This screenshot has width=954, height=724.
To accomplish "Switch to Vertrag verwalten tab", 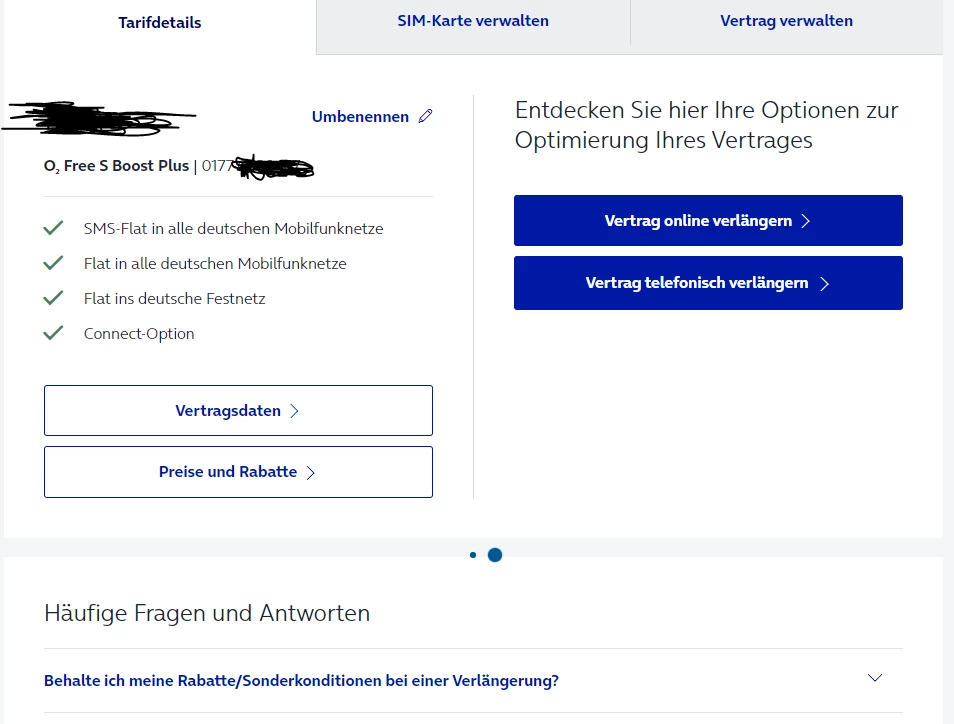I will coord(786,21).
